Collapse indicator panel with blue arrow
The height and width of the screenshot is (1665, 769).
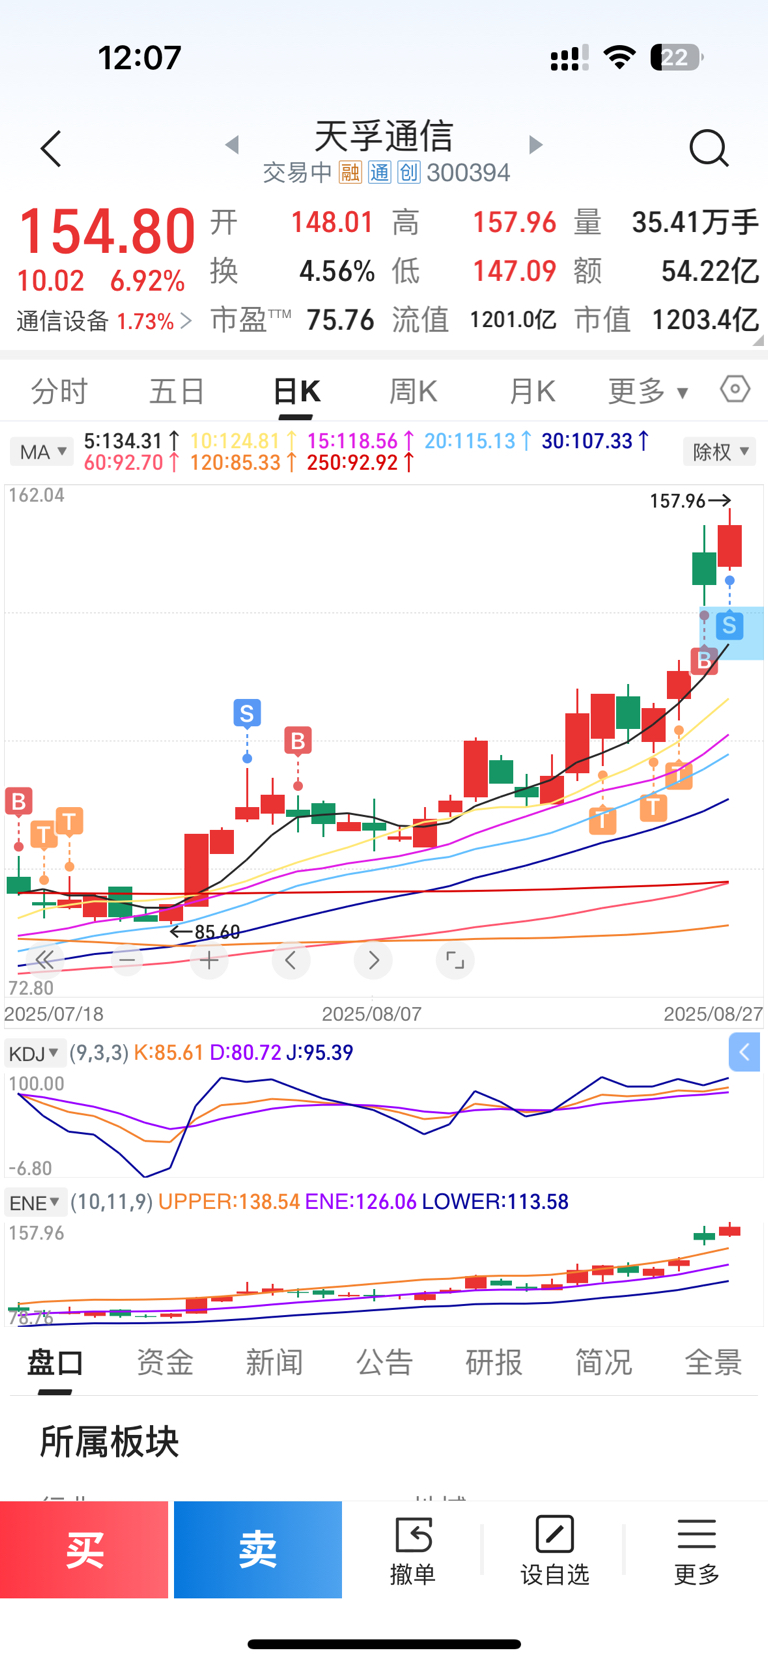(x=744, y=1052)
